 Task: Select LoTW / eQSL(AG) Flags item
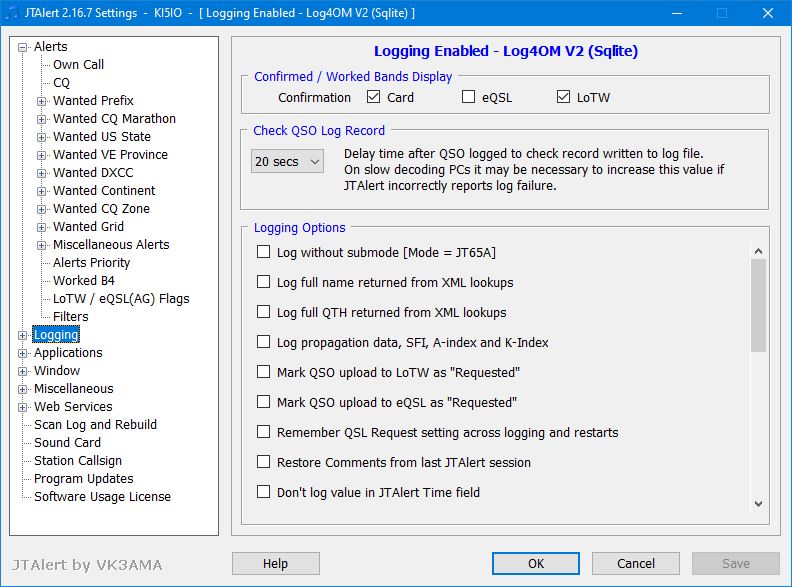click(121, 299)
